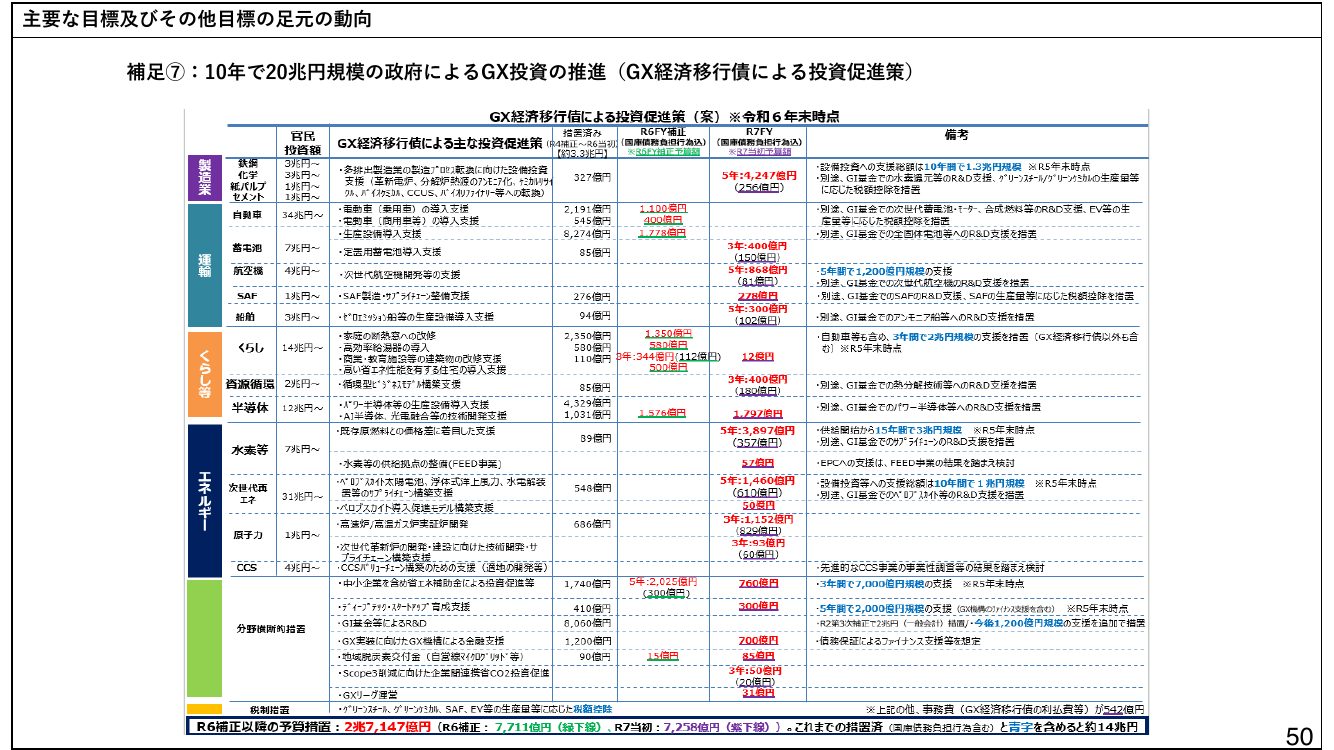Viewport: 1334px width, 750px height.
Task: Click the 製造業 purple category label
Action: click(204, 178)
